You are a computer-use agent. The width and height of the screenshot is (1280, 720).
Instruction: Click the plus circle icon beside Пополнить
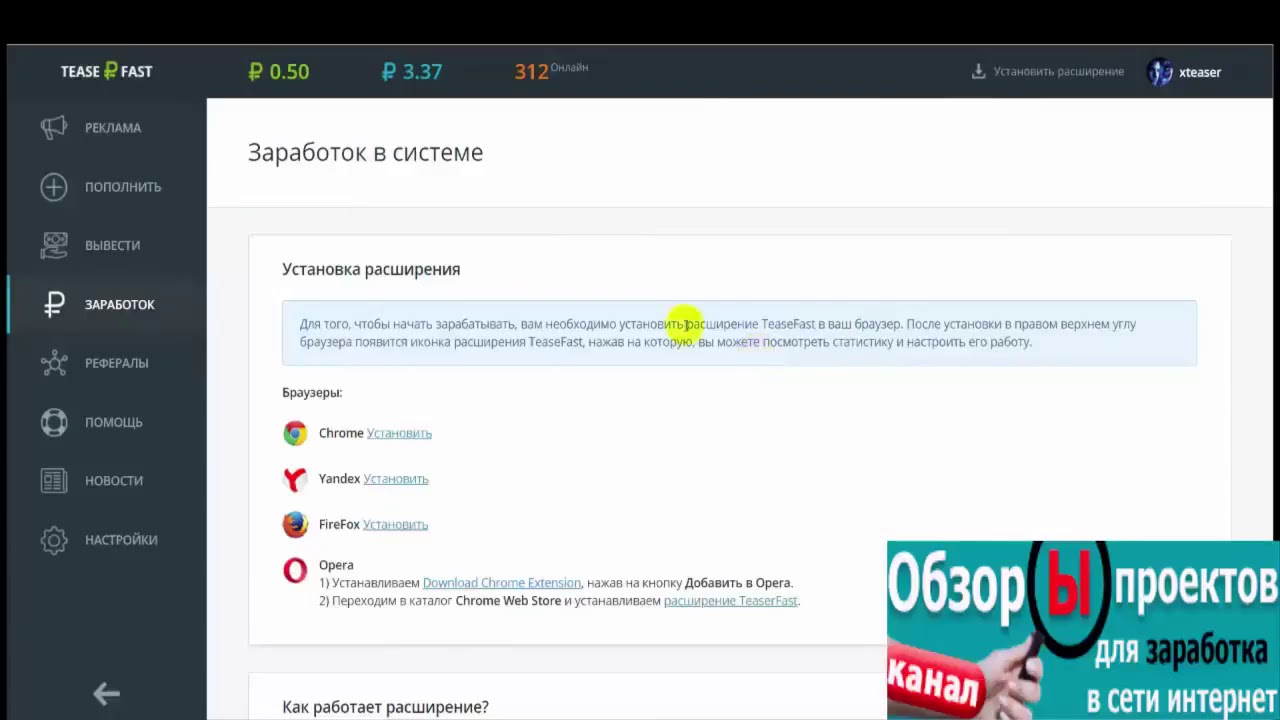pos(54,186)
